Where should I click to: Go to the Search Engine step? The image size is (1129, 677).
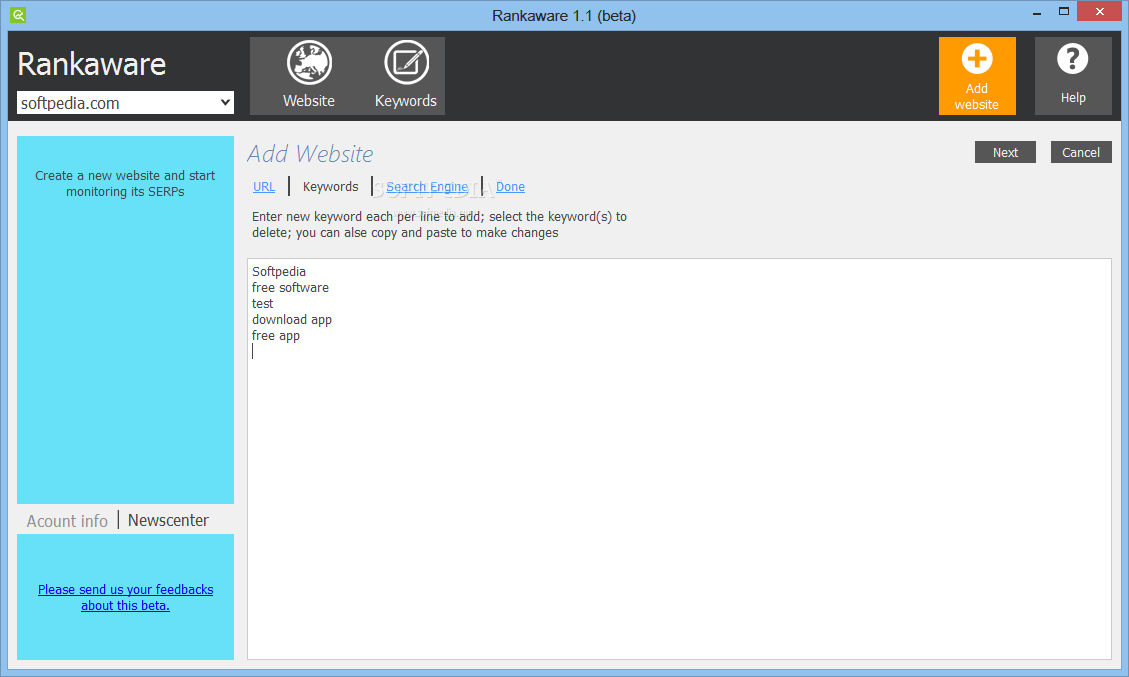[427, 187]
